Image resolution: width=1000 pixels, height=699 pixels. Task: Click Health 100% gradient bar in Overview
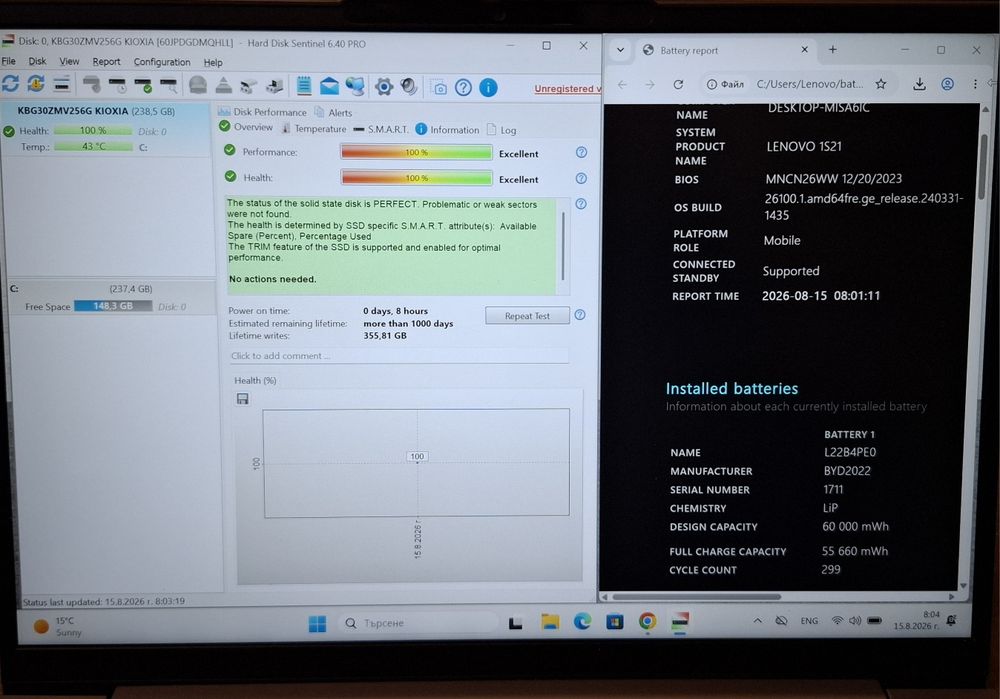pos(416,178)
